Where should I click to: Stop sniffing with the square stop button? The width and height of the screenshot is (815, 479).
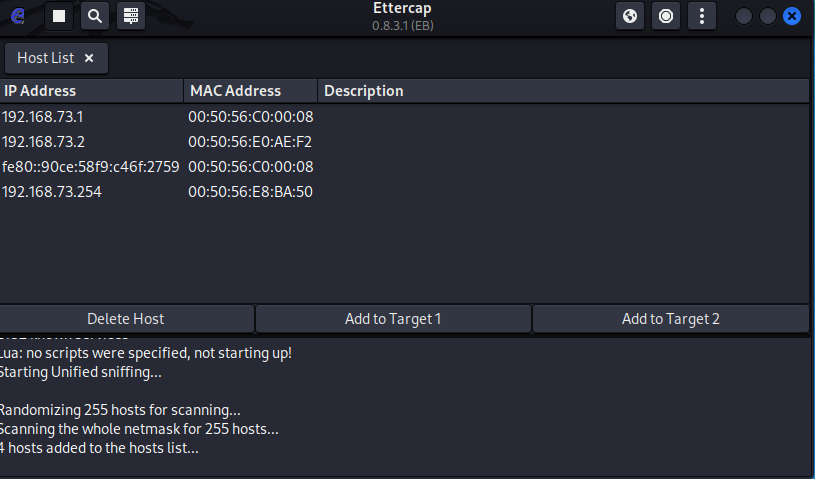click(x=59, y=17)
